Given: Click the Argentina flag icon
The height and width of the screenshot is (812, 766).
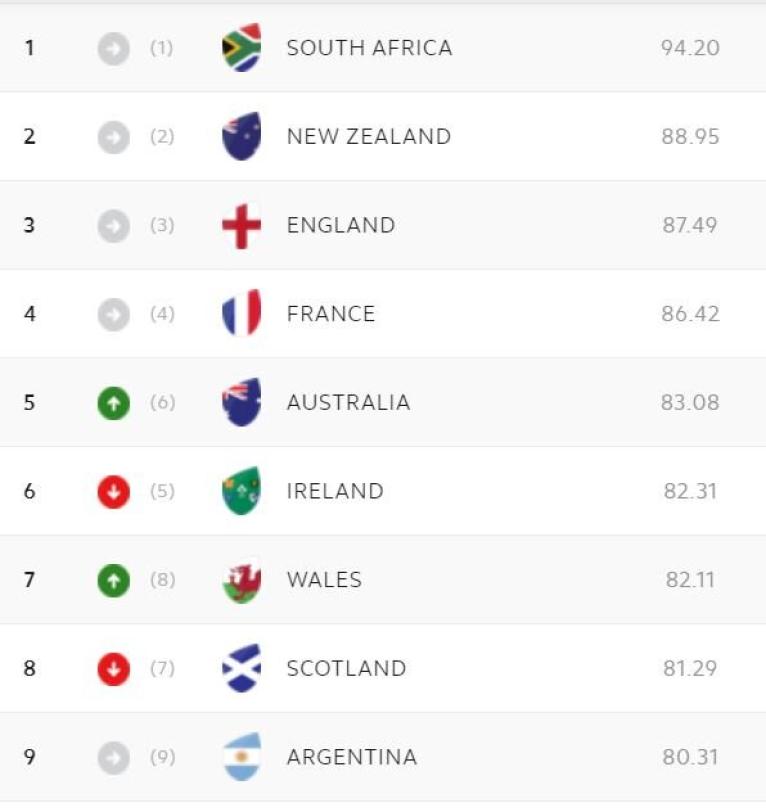Looking at the screenshot, I should pos(241,757).
